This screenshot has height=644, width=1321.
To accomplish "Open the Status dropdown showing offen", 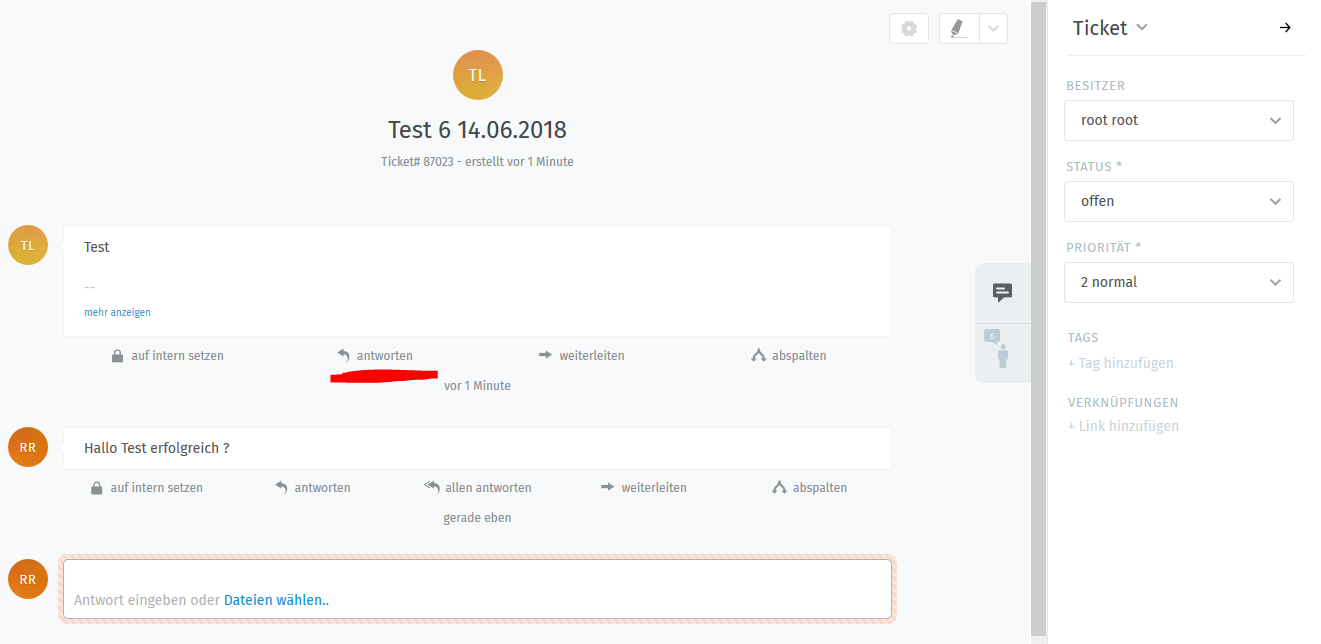I will 1179,201.
